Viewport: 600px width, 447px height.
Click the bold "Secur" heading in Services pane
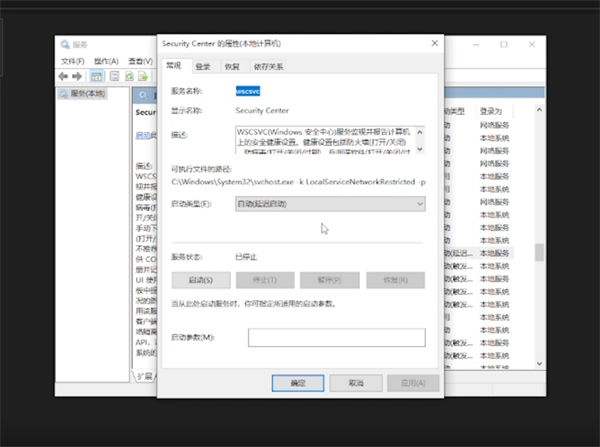tap(146, 113)
